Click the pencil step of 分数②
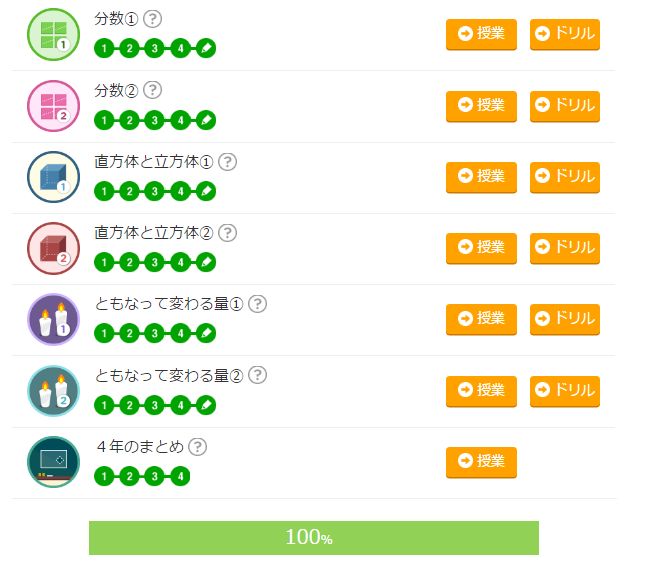Image resolution: width=645 pixels, height=577 pixels. pyautogui.click(x=206, y=120)
